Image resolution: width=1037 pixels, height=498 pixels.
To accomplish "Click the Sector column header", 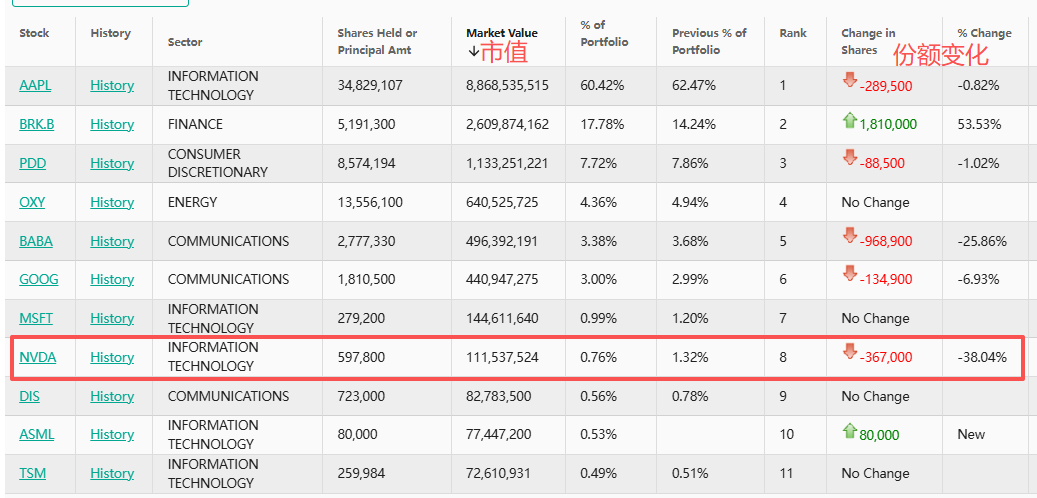I will (185, 42).
